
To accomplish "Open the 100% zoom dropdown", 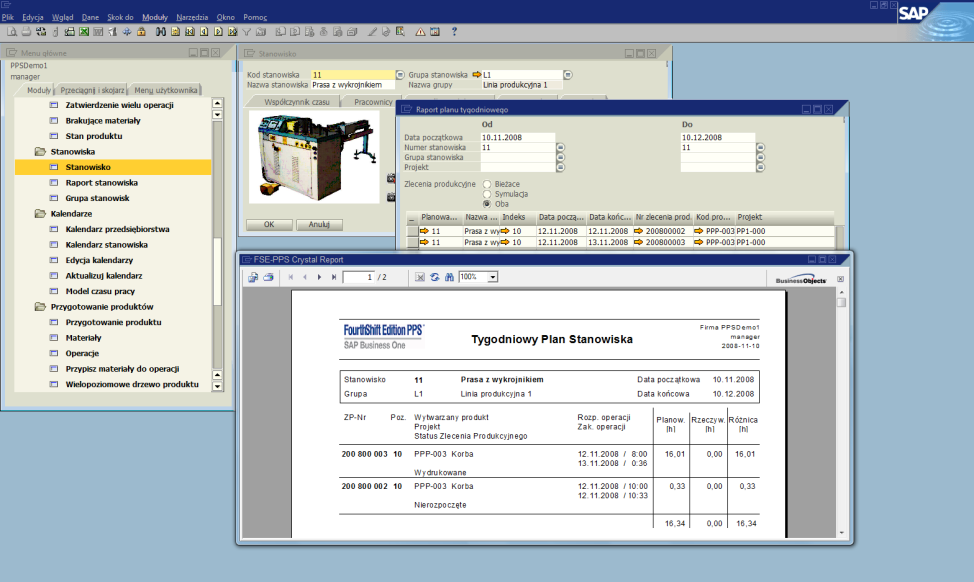I will tap(493, 277).
